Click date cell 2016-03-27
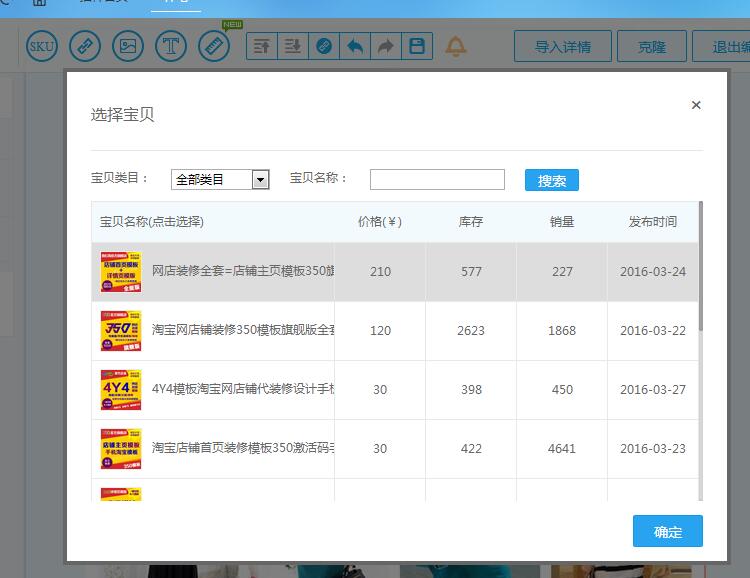This screenshot has height=578, width=750. (653, 389)
